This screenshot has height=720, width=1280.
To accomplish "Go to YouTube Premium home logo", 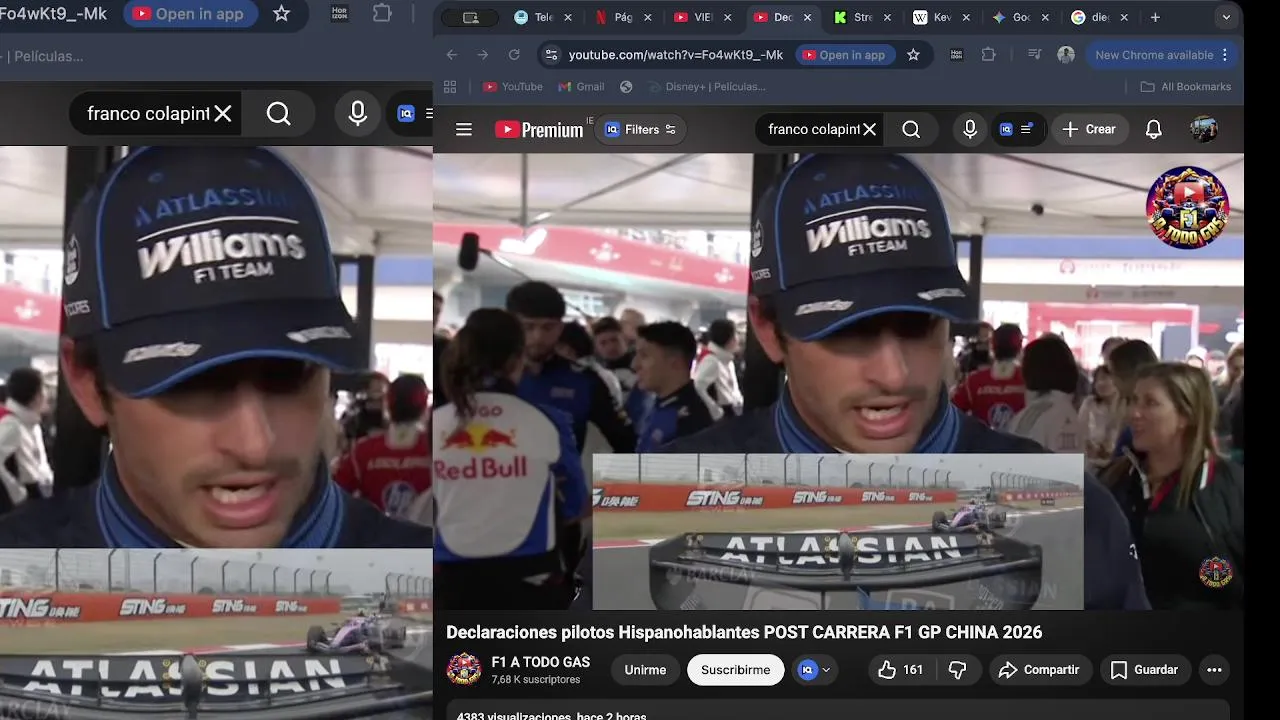I will coord(539,129).
